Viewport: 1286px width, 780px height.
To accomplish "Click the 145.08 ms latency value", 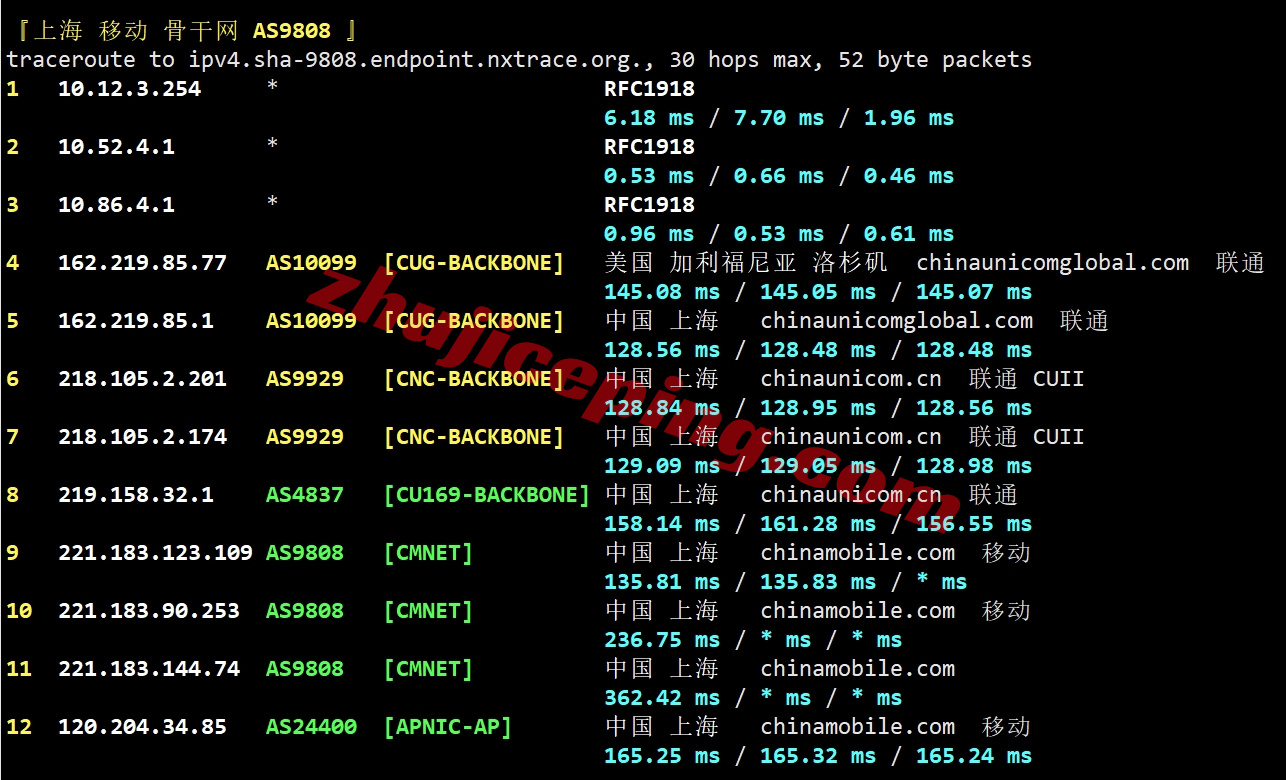I will (662, 292).
